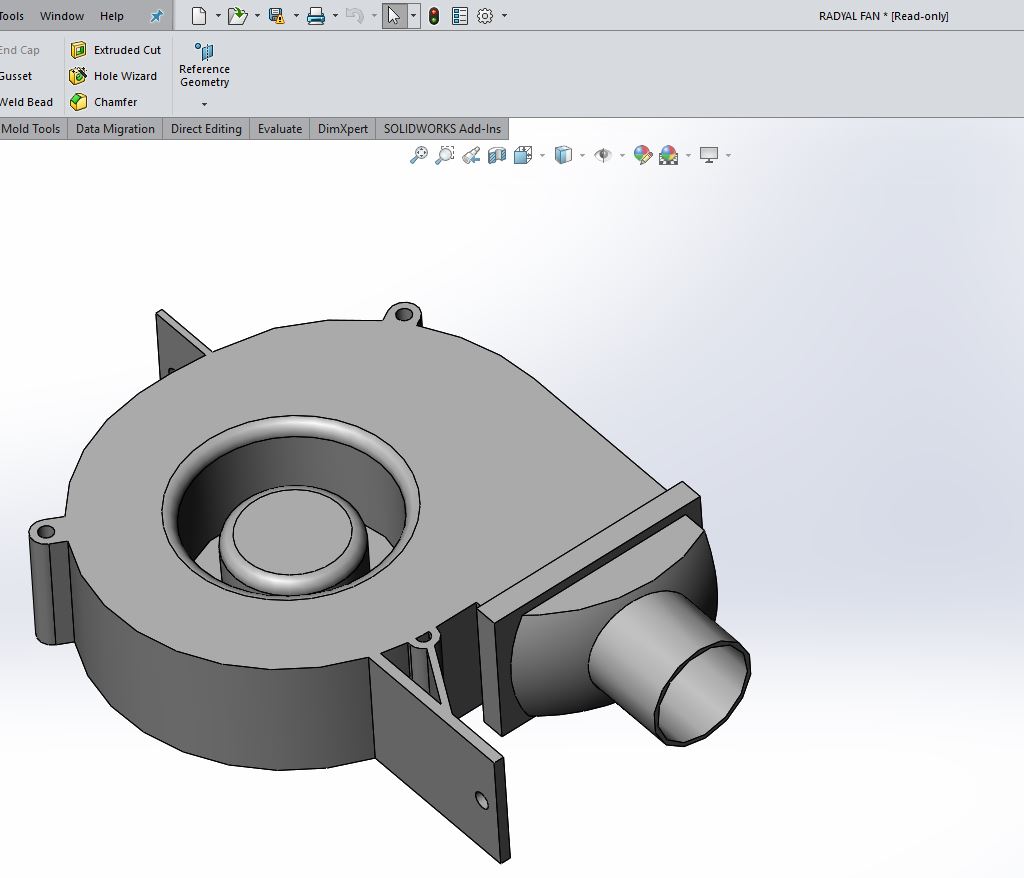Click the RADYAL FAN document title
The width and height of the screenshot is (1024, 878).
pos(884,16)
